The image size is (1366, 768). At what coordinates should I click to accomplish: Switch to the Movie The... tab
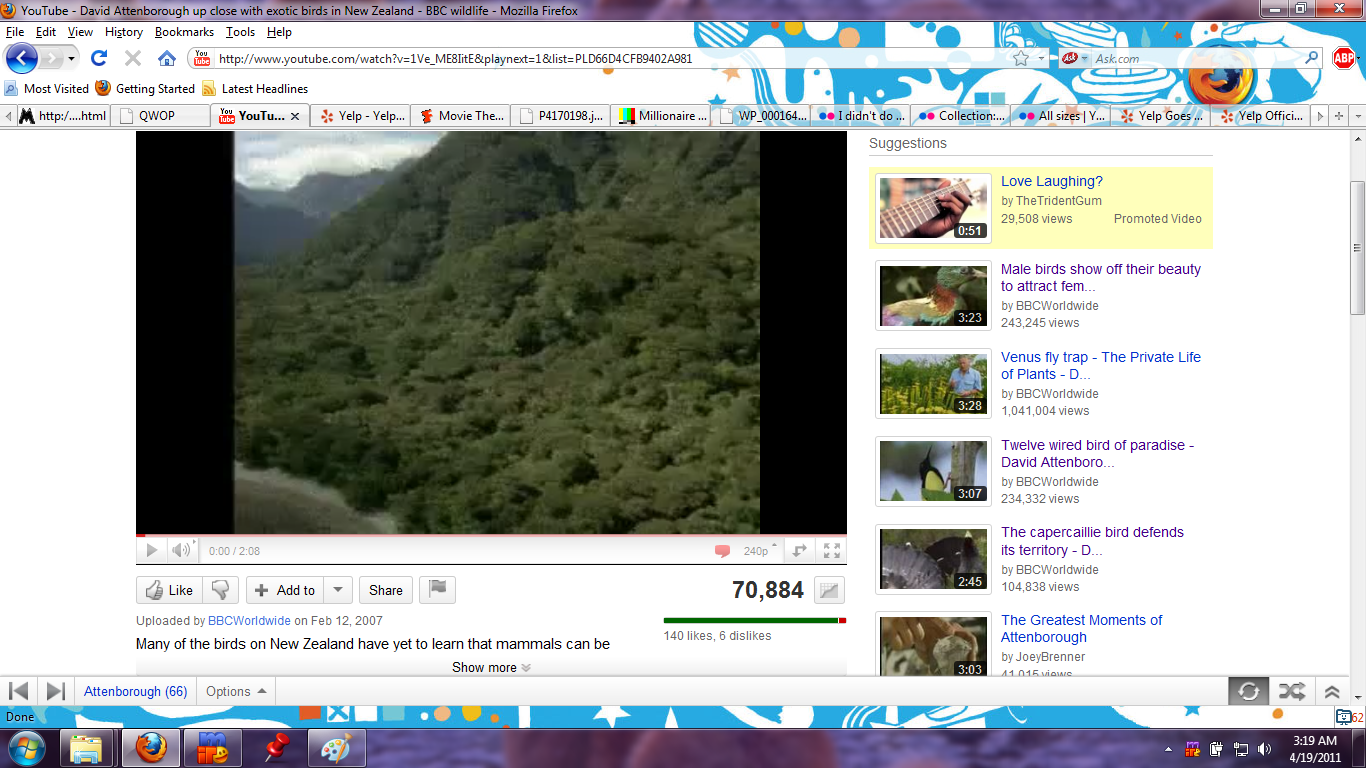(x=461, y=116)
